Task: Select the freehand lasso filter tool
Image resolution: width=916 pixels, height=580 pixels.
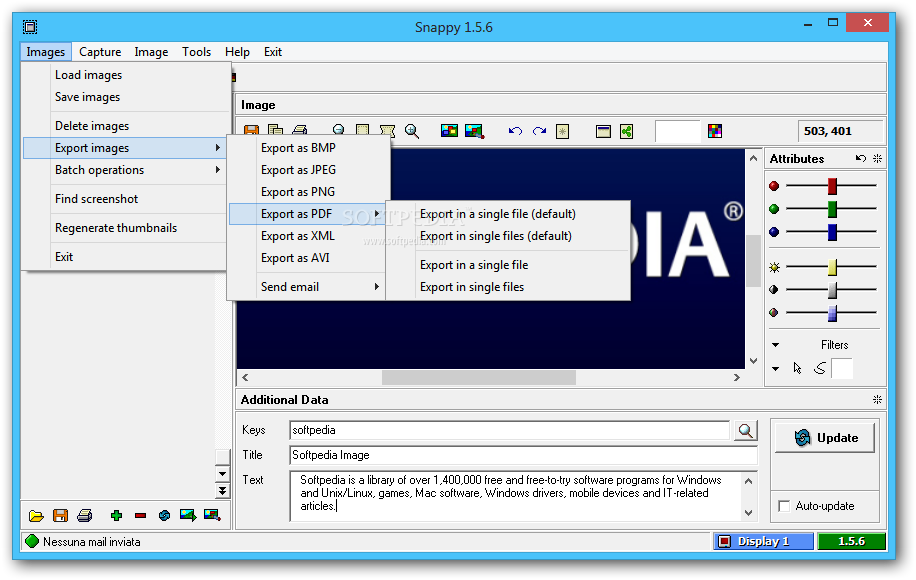Action: click(820, 368)
